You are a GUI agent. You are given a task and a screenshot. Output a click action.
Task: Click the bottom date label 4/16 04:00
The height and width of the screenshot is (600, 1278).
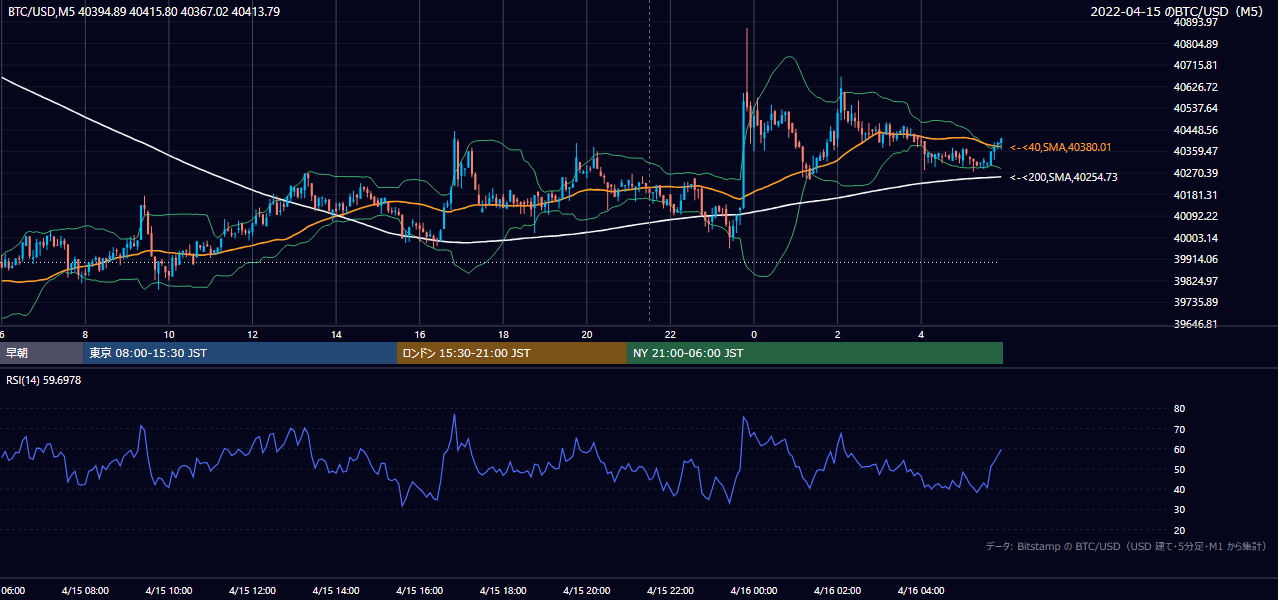pos(921,591)
